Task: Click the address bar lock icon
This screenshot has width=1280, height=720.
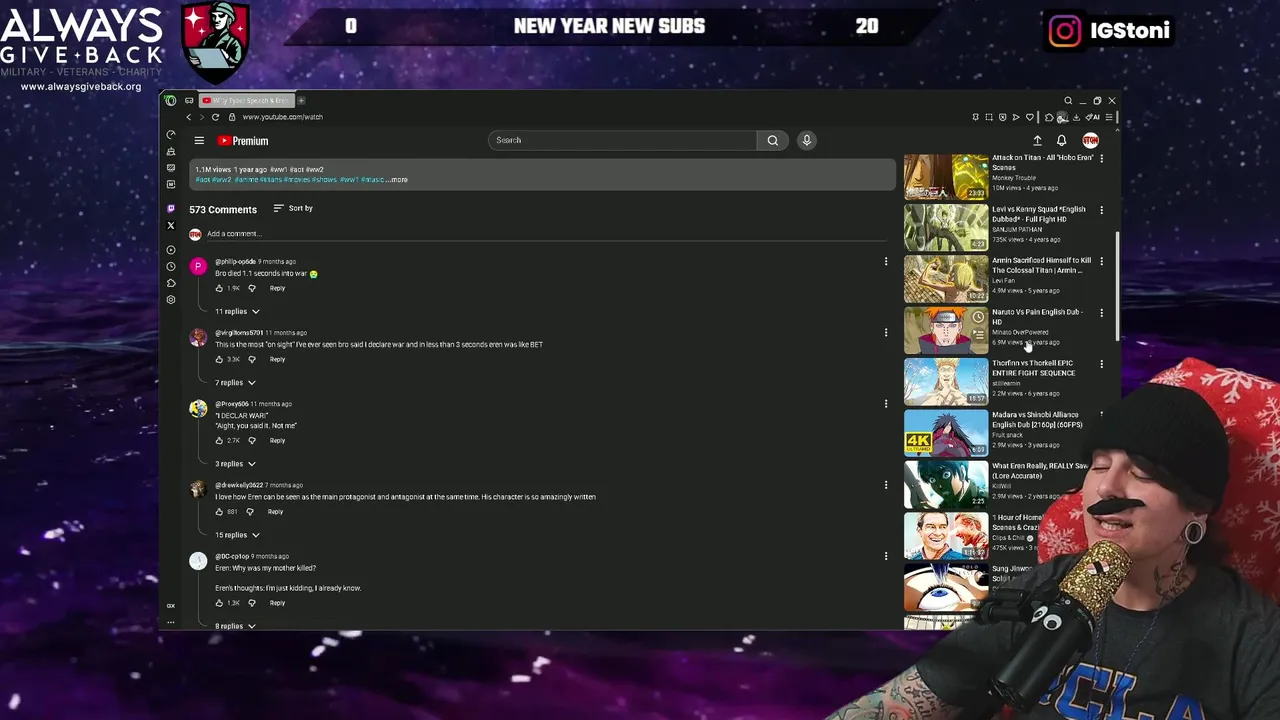Action: (232, 117)
